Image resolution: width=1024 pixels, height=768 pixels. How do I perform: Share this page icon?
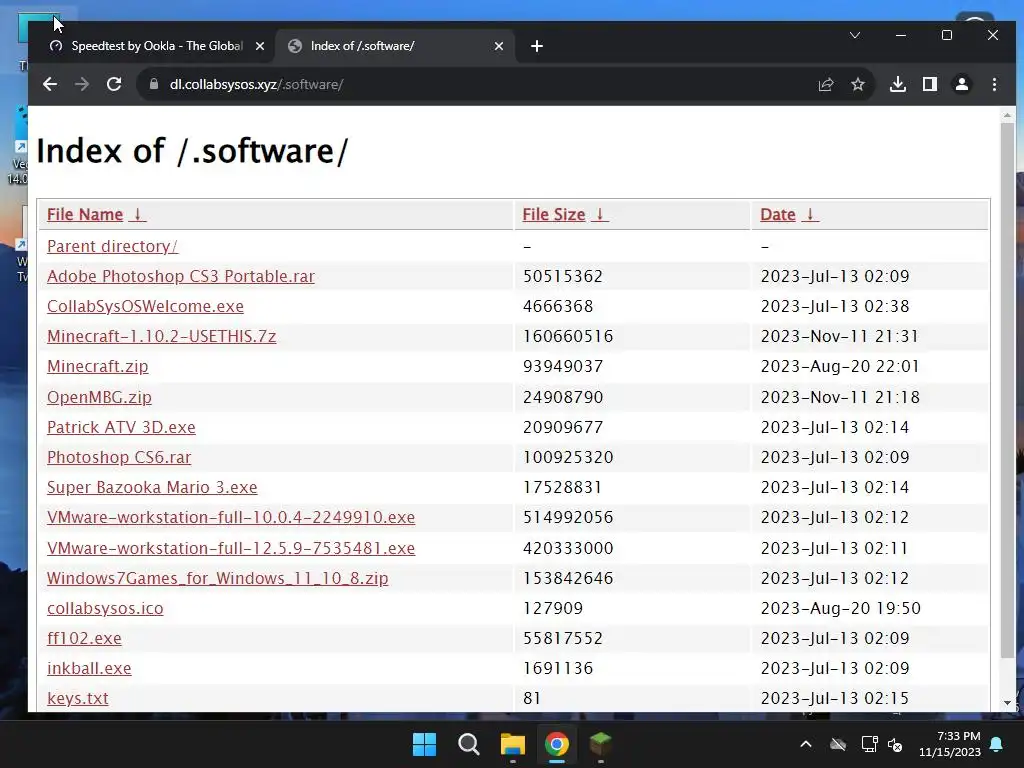826,84
